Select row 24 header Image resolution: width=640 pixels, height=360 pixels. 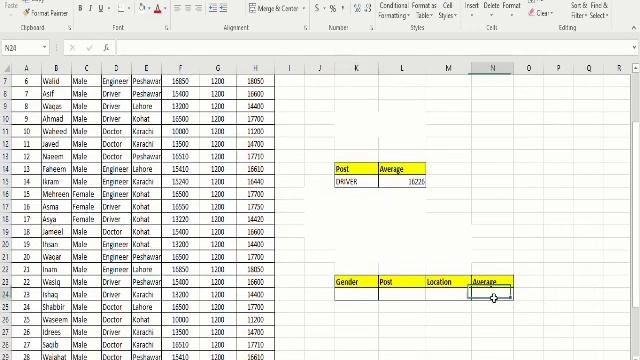5,294
